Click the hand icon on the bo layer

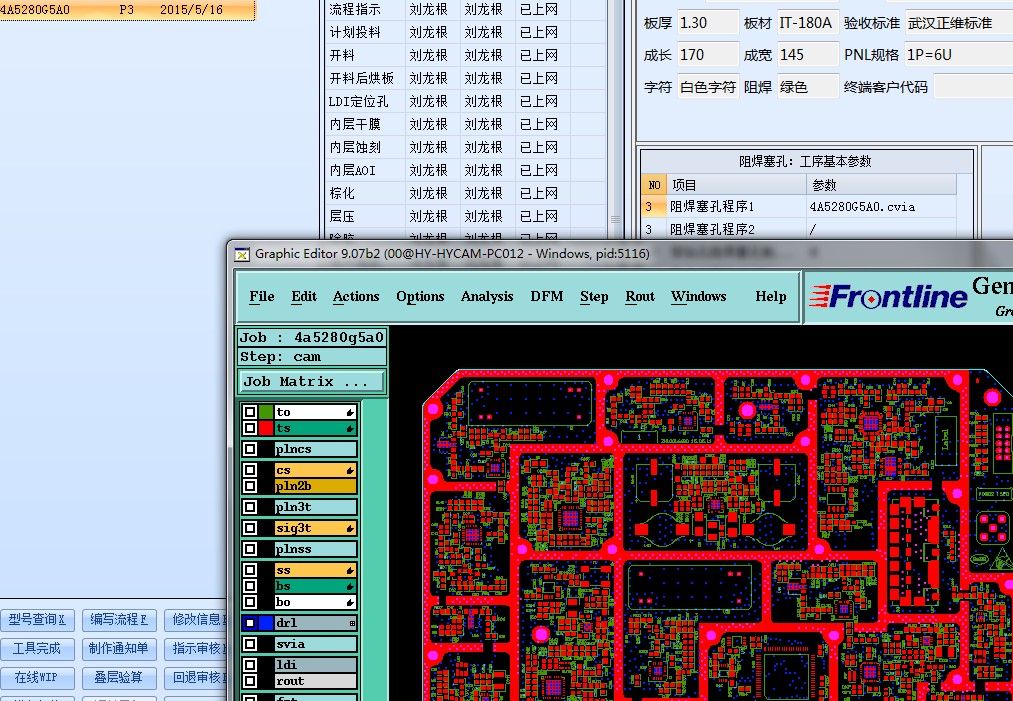(x=350, y=602)
